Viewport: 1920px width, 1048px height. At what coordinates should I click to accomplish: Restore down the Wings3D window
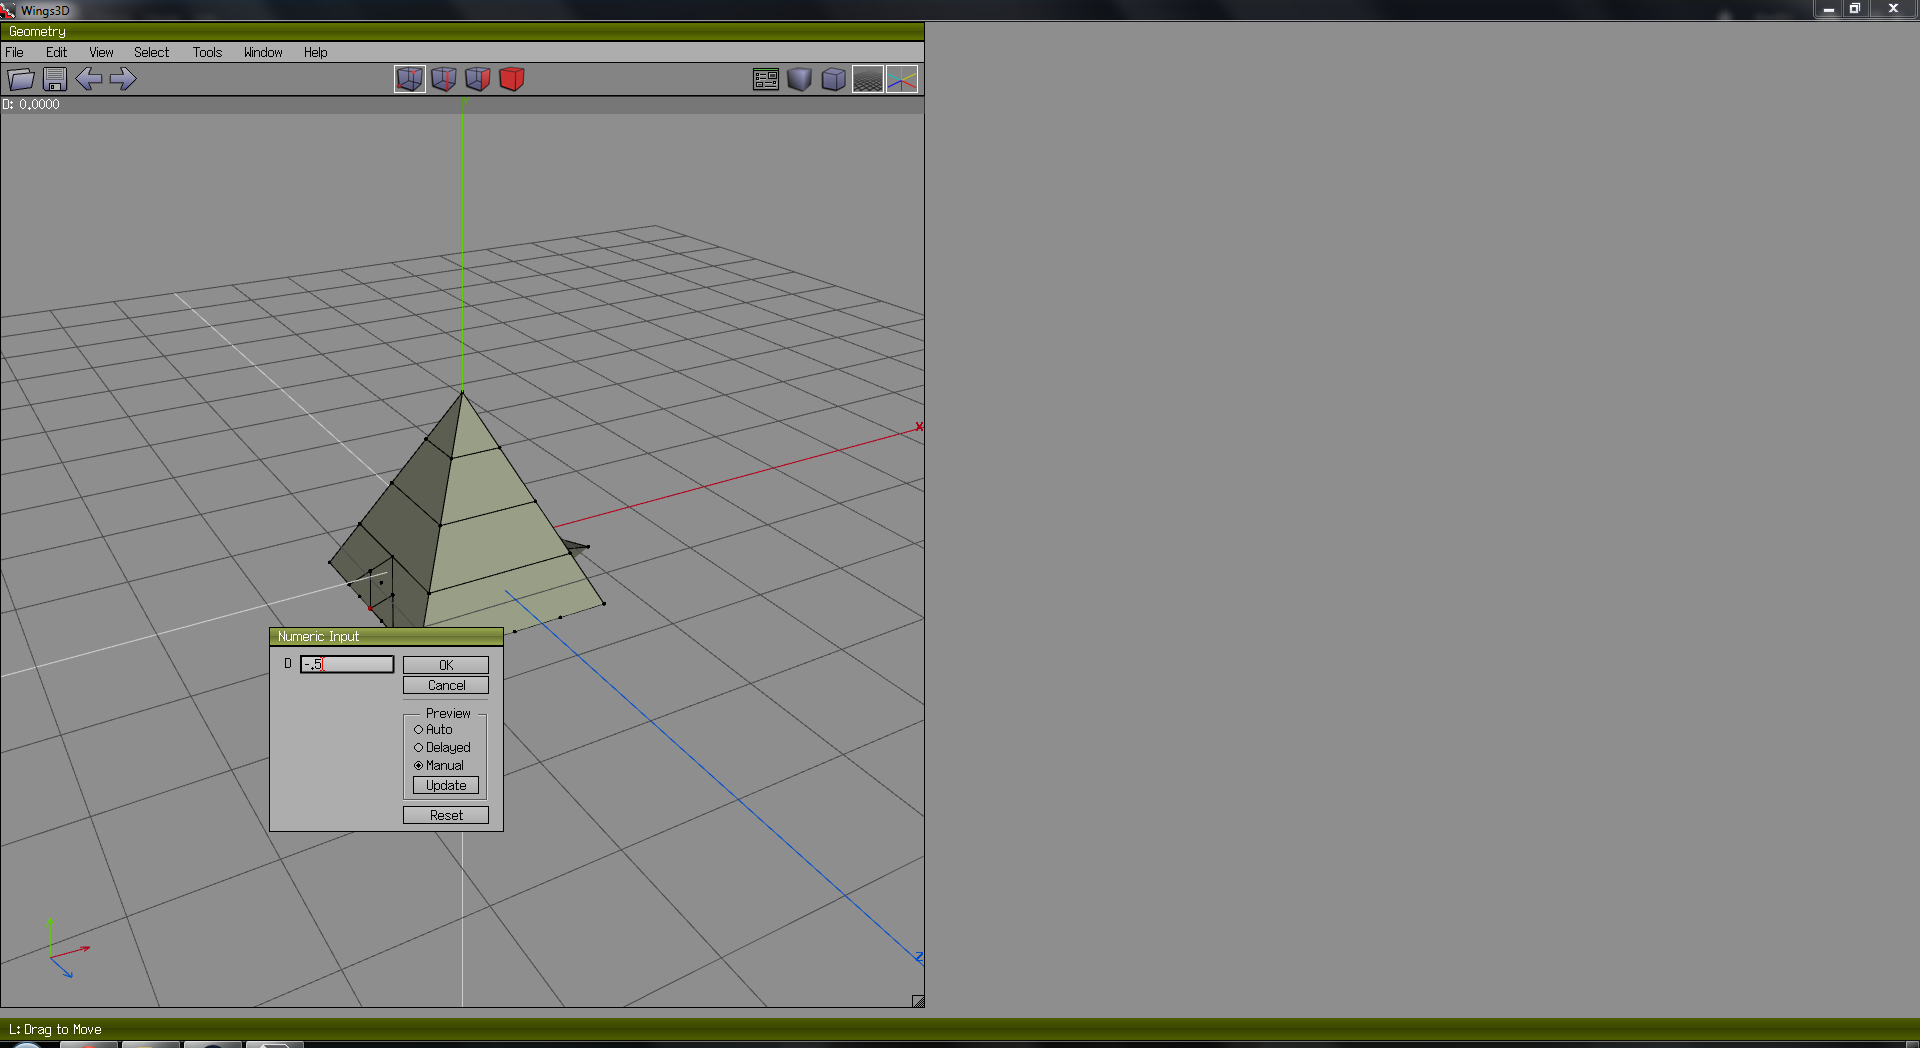pyautogui.click(x=1855, y=9)
